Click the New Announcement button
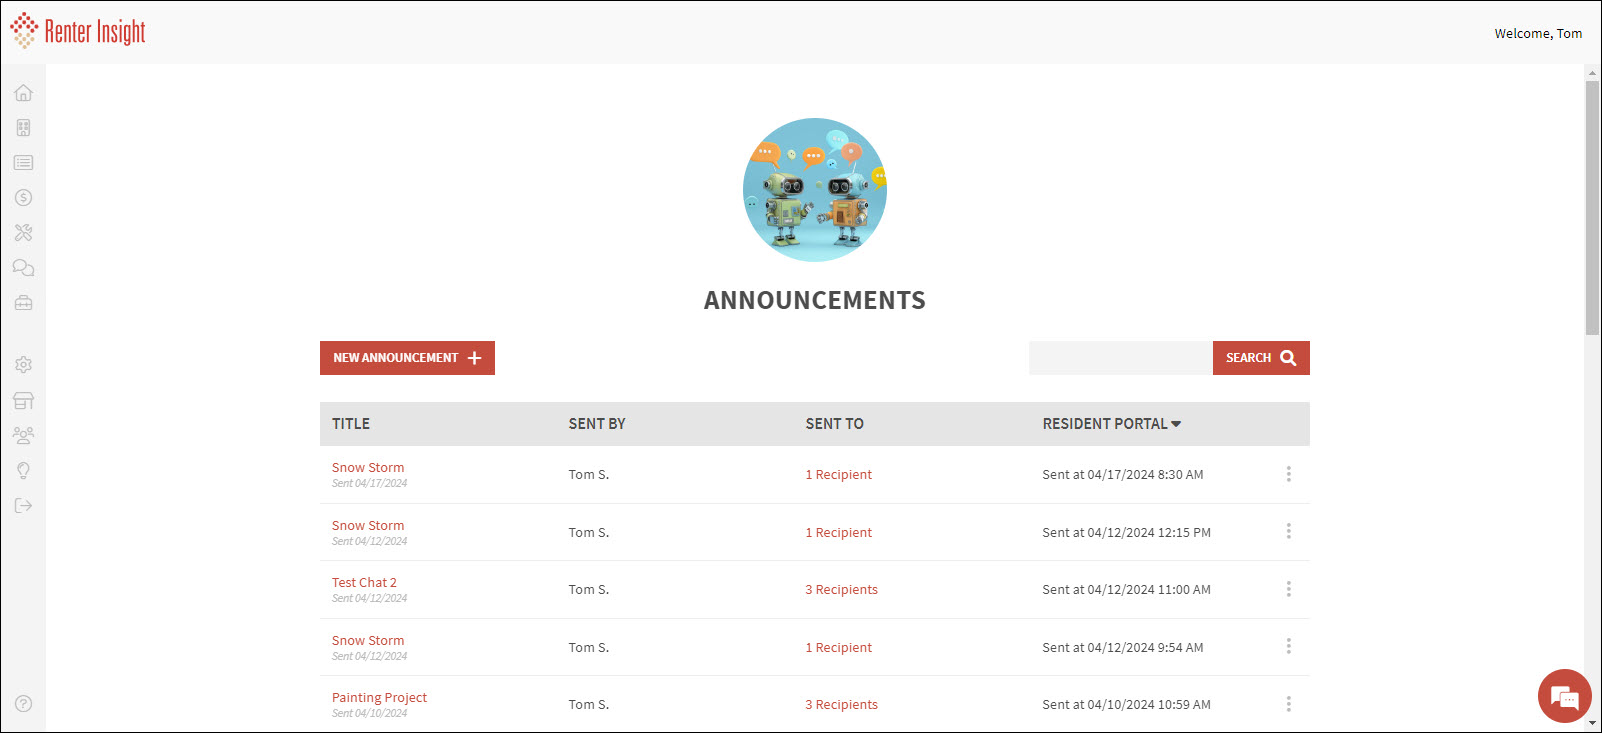 [407, 358]
